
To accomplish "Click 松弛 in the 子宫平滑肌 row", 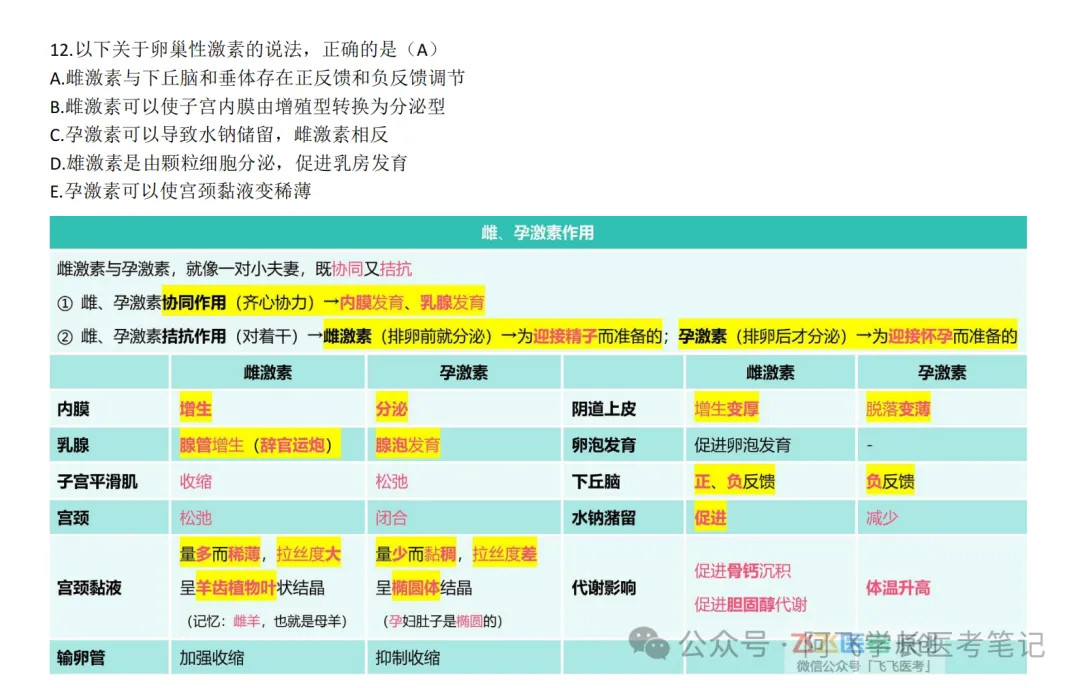I will pos(391,481).
